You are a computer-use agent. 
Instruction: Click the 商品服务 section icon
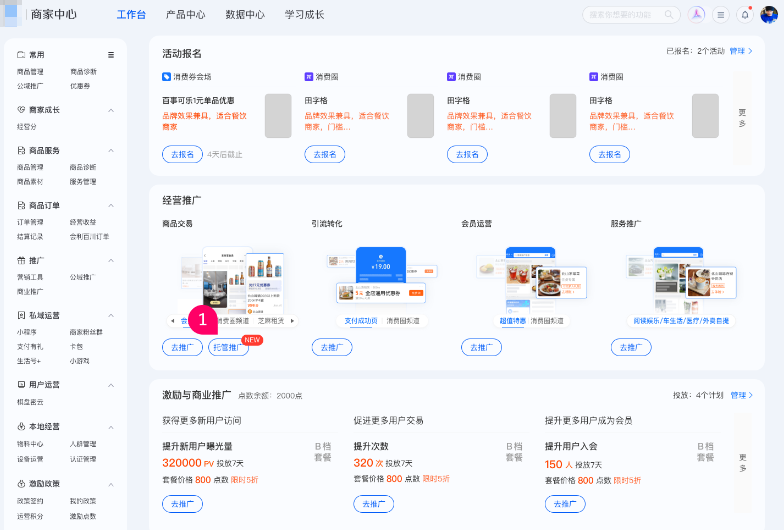tap(21, 150)
